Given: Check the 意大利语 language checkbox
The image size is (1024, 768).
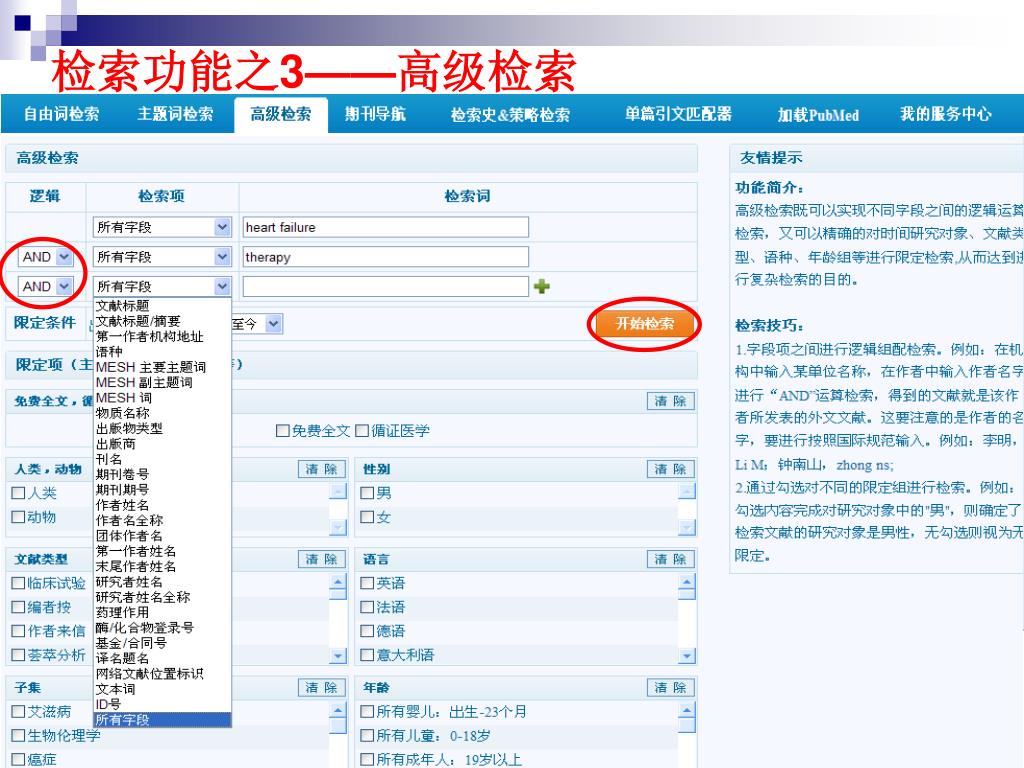Looking at the screenshot, I should [367, 655].
